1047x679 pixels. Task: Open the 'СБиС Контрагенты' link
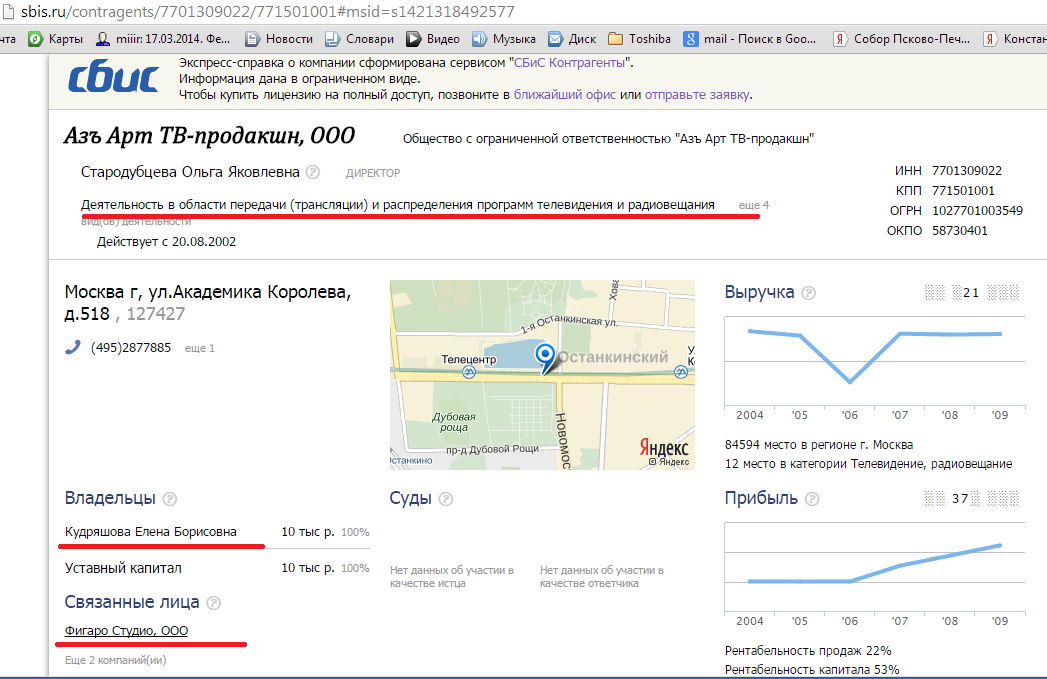pyautogui.click(x=572, y=63)
